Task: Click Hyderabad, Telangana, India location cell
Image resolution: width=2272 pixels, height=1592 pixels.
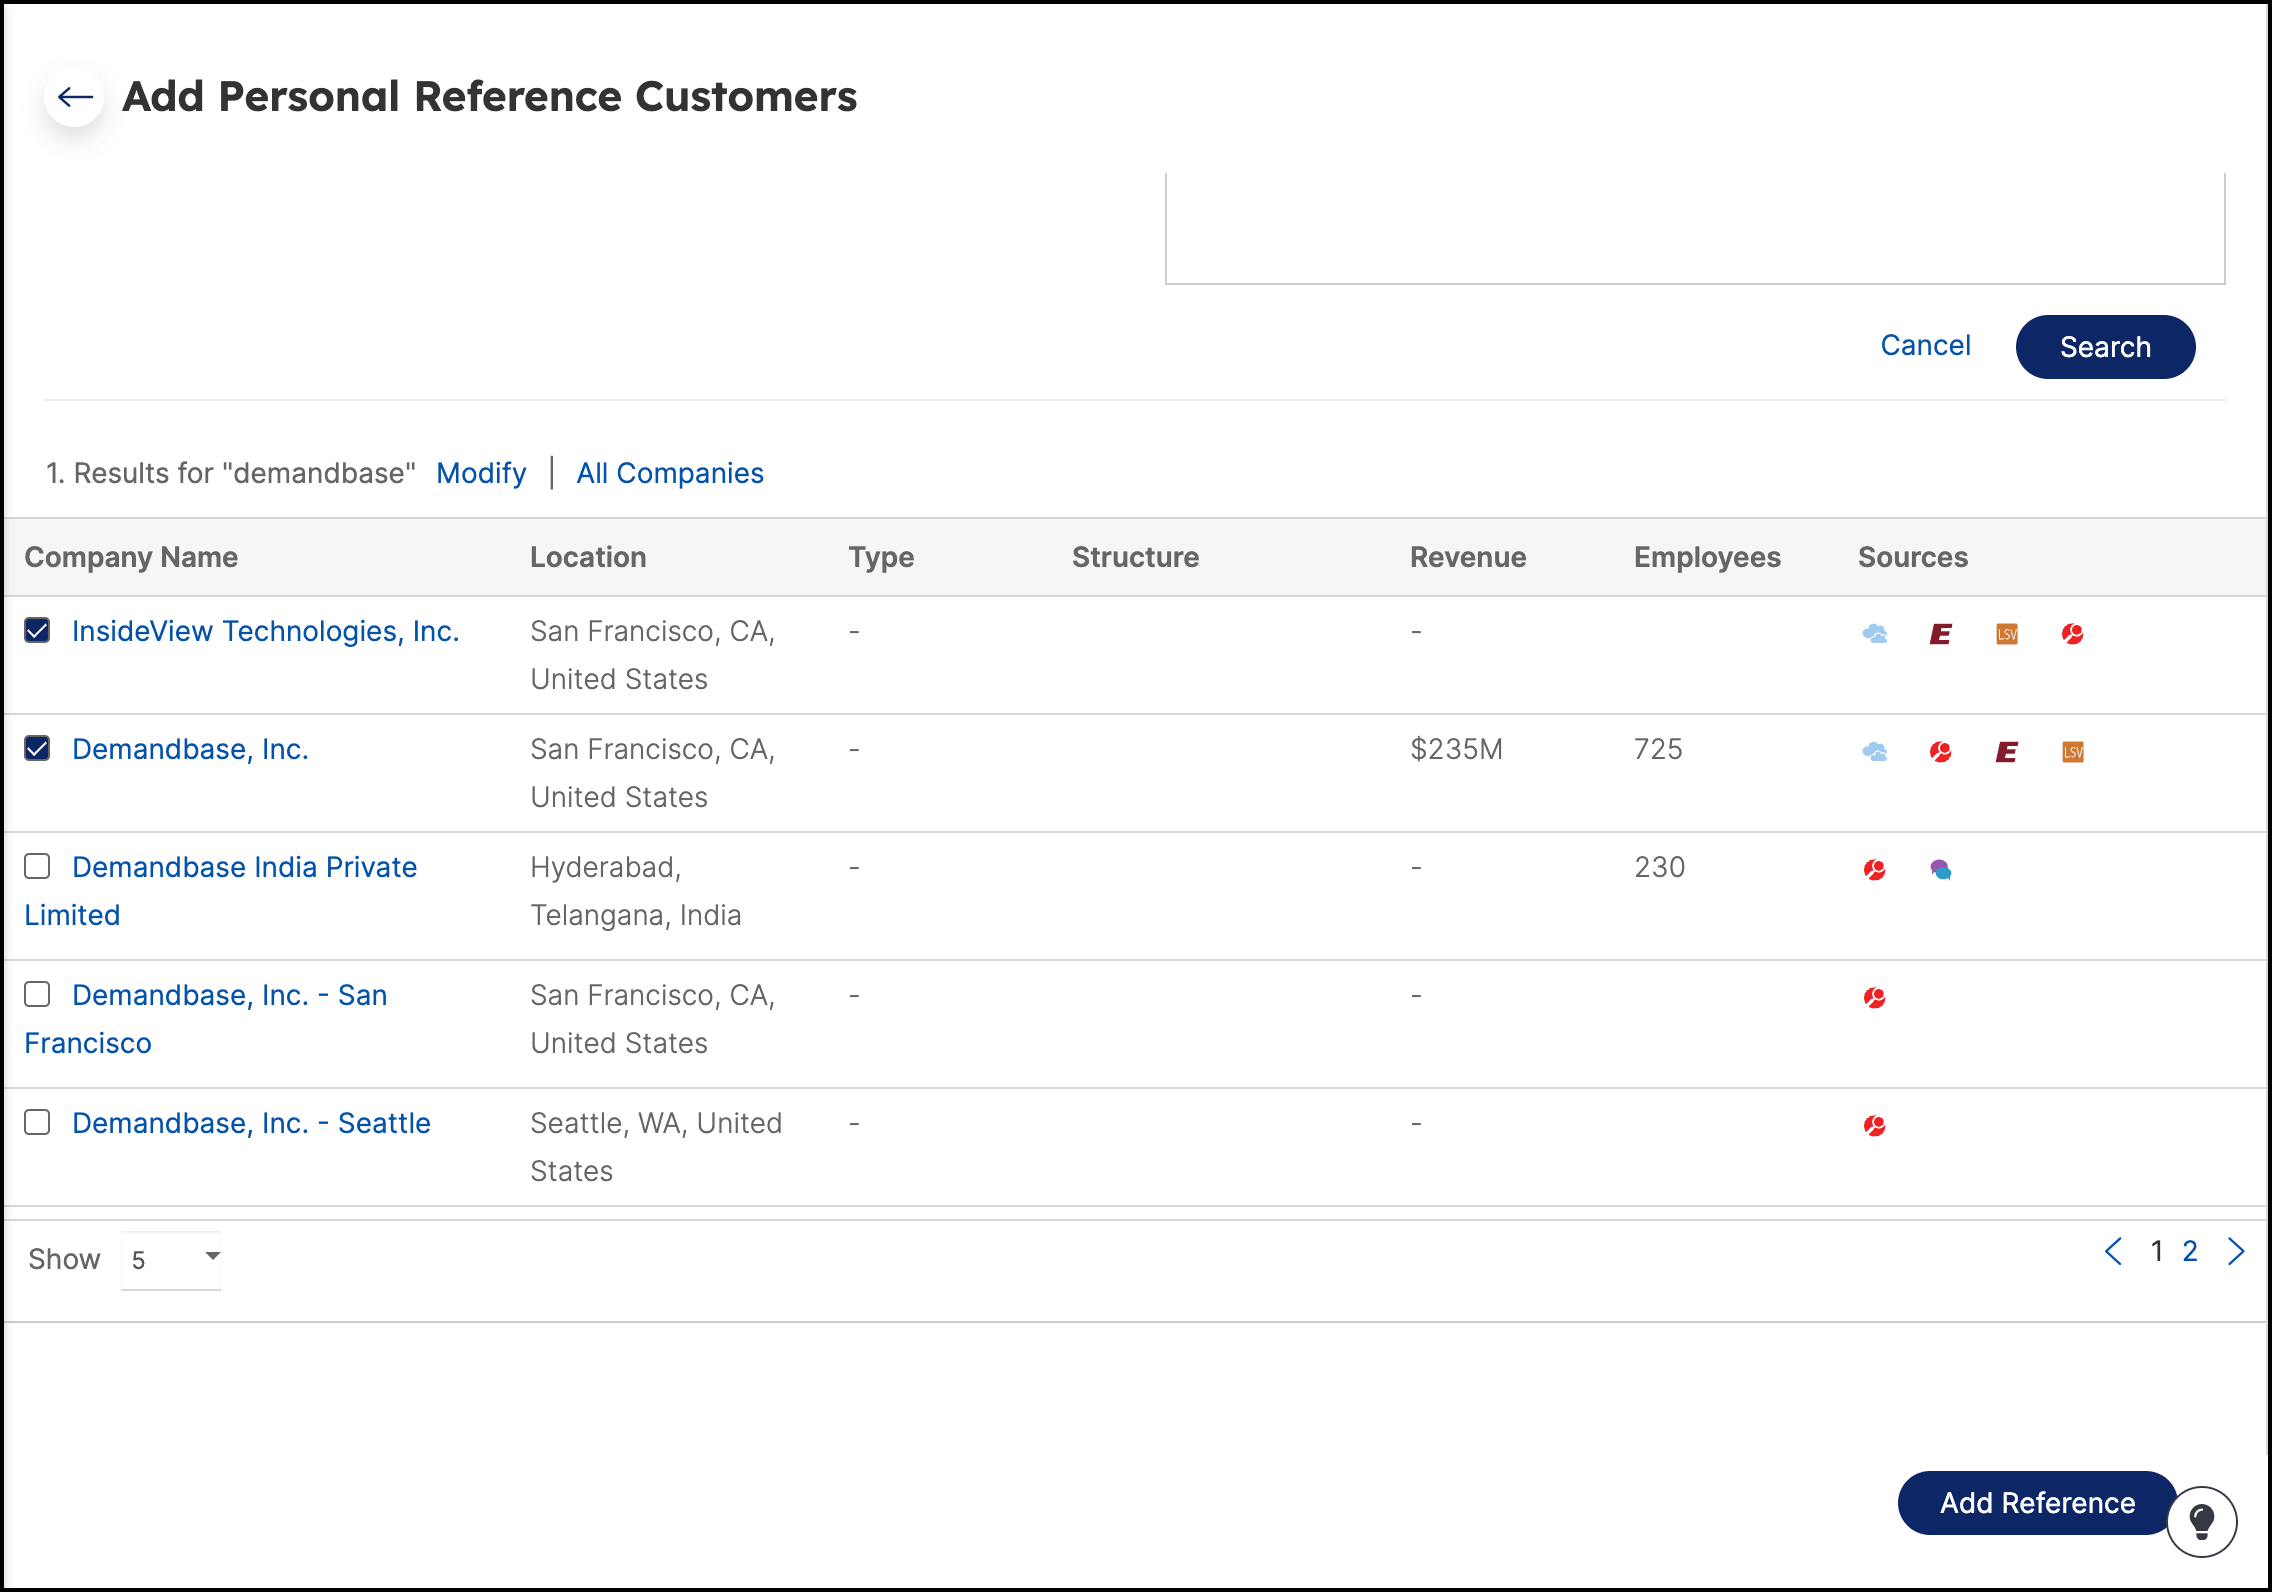Action: [x=636, y=891]
